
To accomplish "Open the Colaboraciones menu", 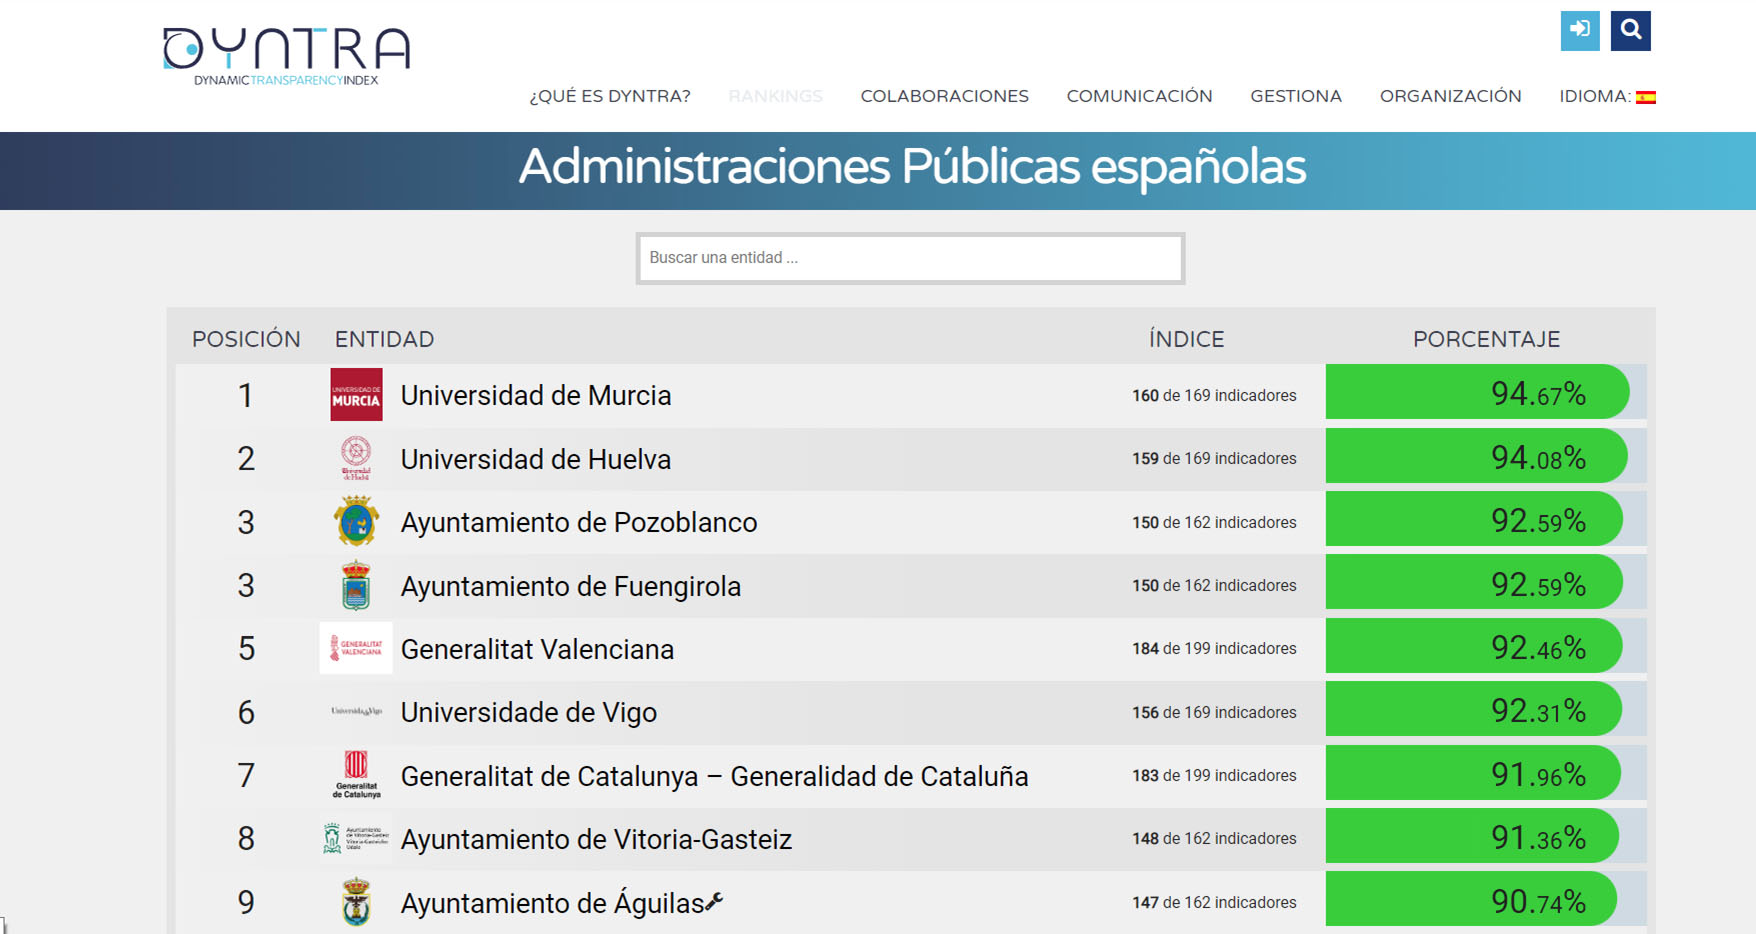I will pyautogui.click(x=944, y=96).
